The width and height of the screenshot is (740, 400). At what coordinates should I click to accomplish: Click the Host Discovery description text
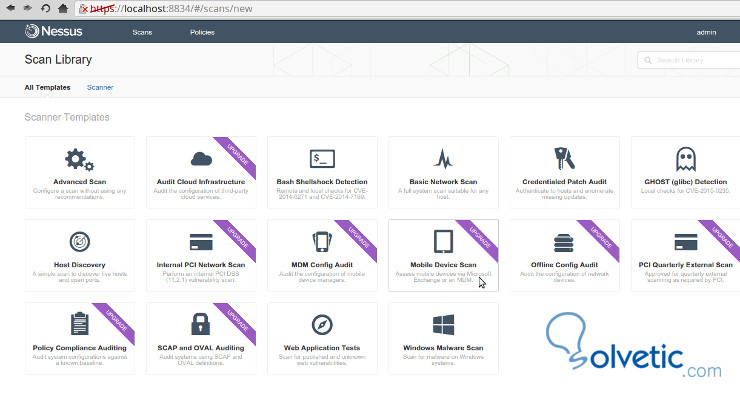click(x=80, y=277)
